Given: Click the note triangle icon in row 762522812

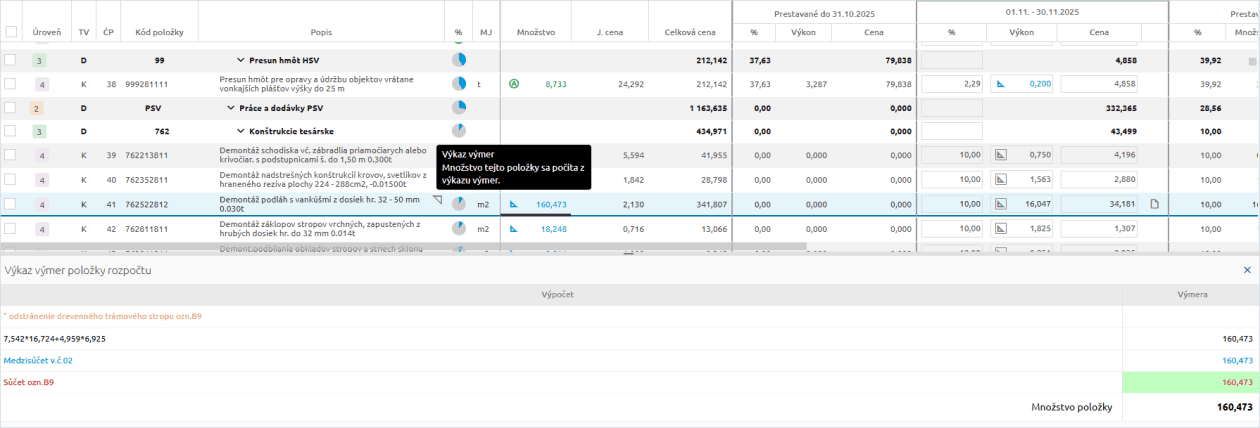Looking at the screenshot, I should (437, 200).
